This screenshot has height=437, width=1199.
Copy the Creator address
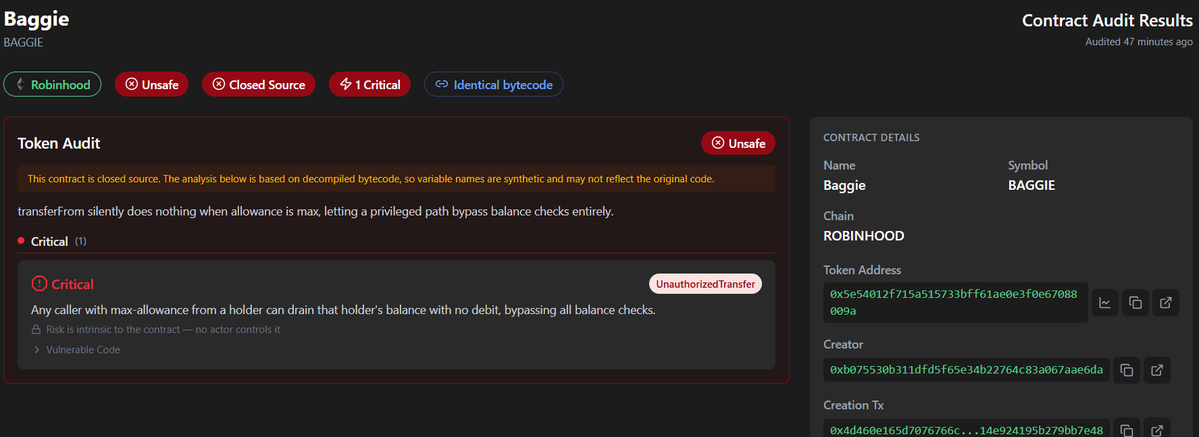coord(1126,370)
